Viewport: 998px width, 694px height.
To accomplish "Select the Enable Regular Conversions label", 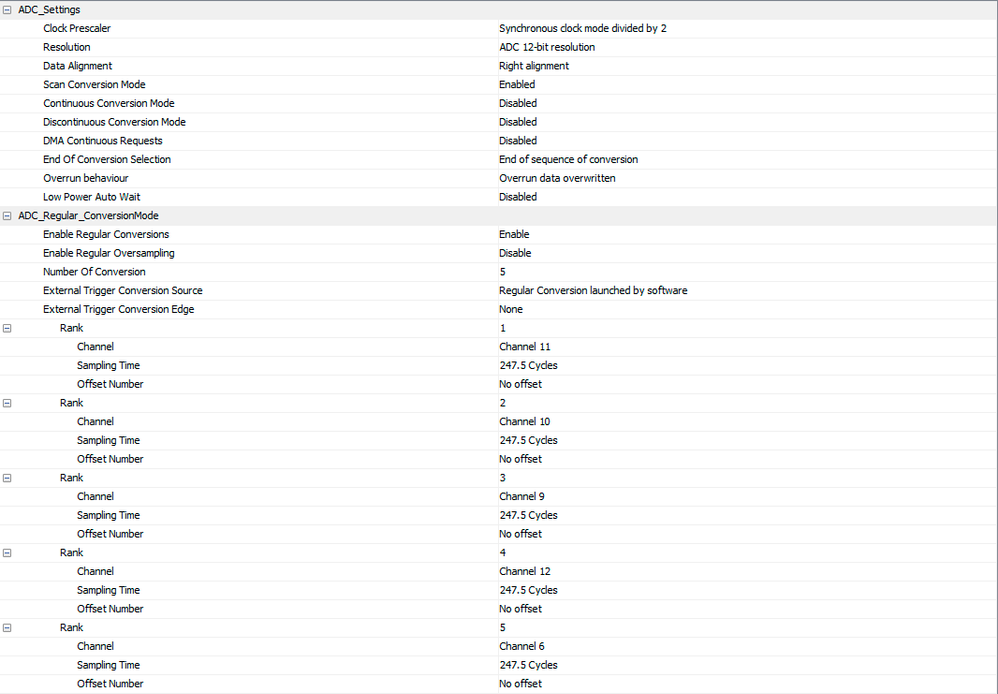I will (106, 234).
